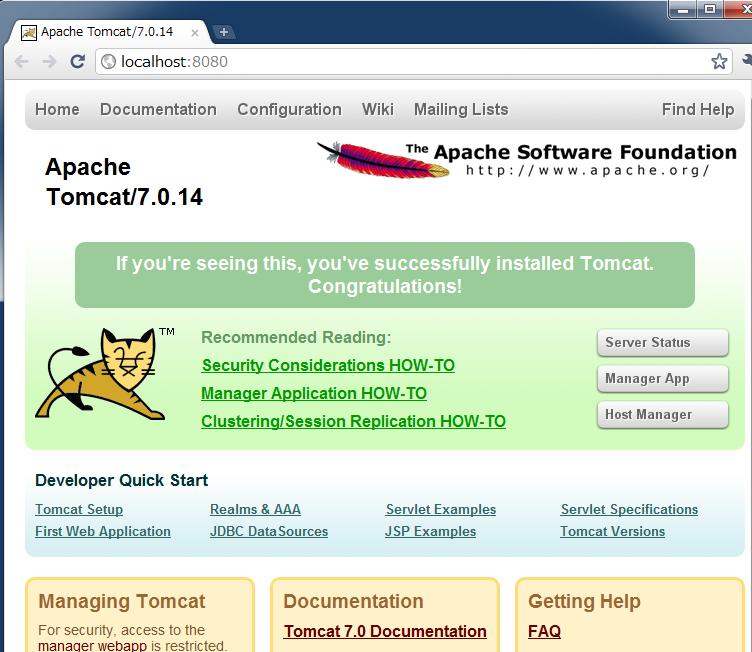Open the wrench settings menu
Image resolution: width=752 pixels, height=652 pixels.
[747, 61]
